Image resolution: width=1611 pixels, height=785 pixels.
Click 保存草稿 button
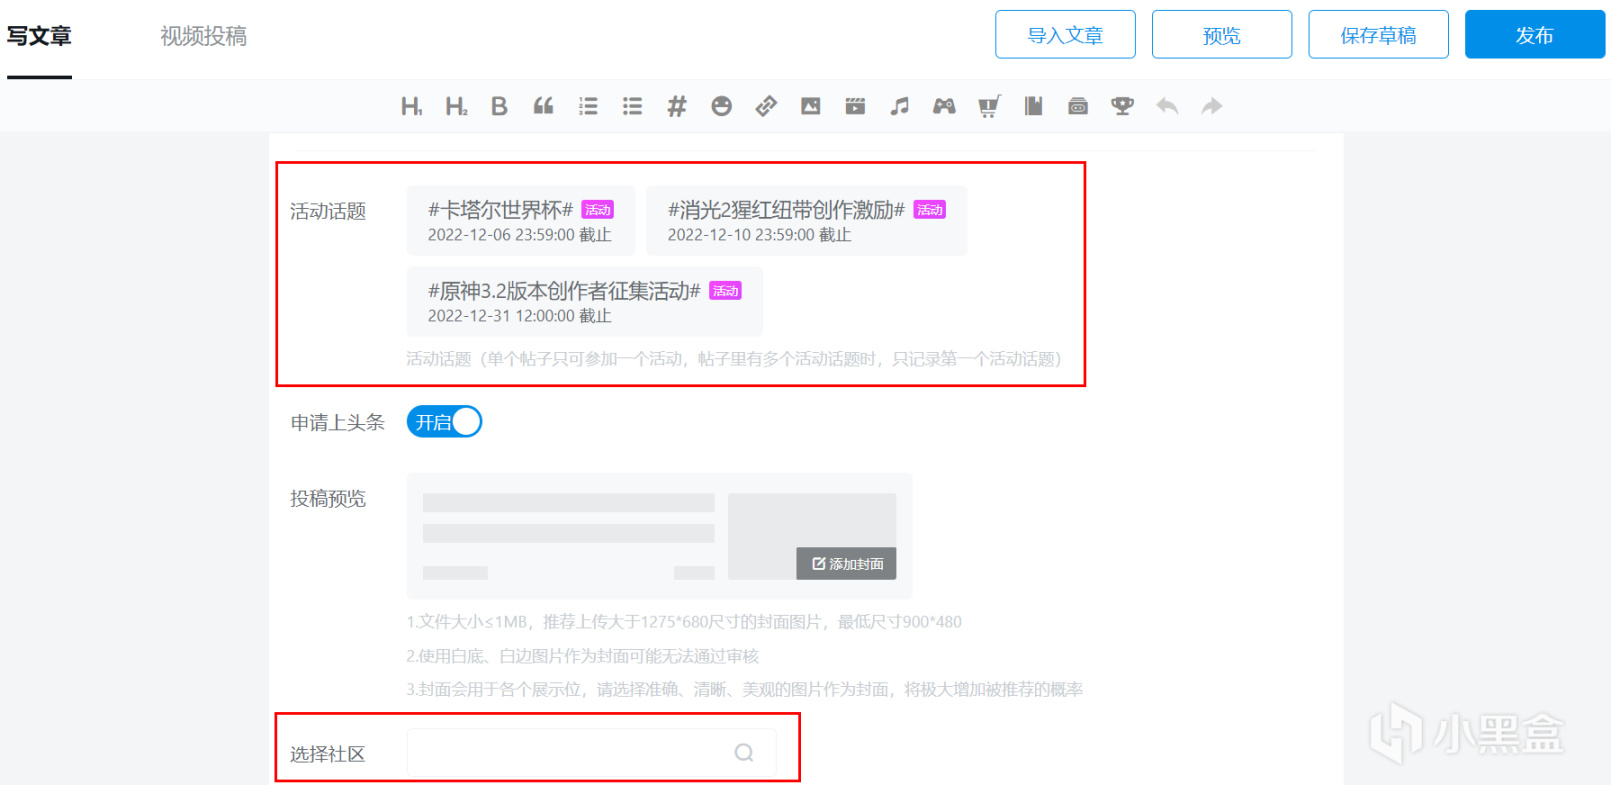pyautogui.click(x=1378, y=35)
